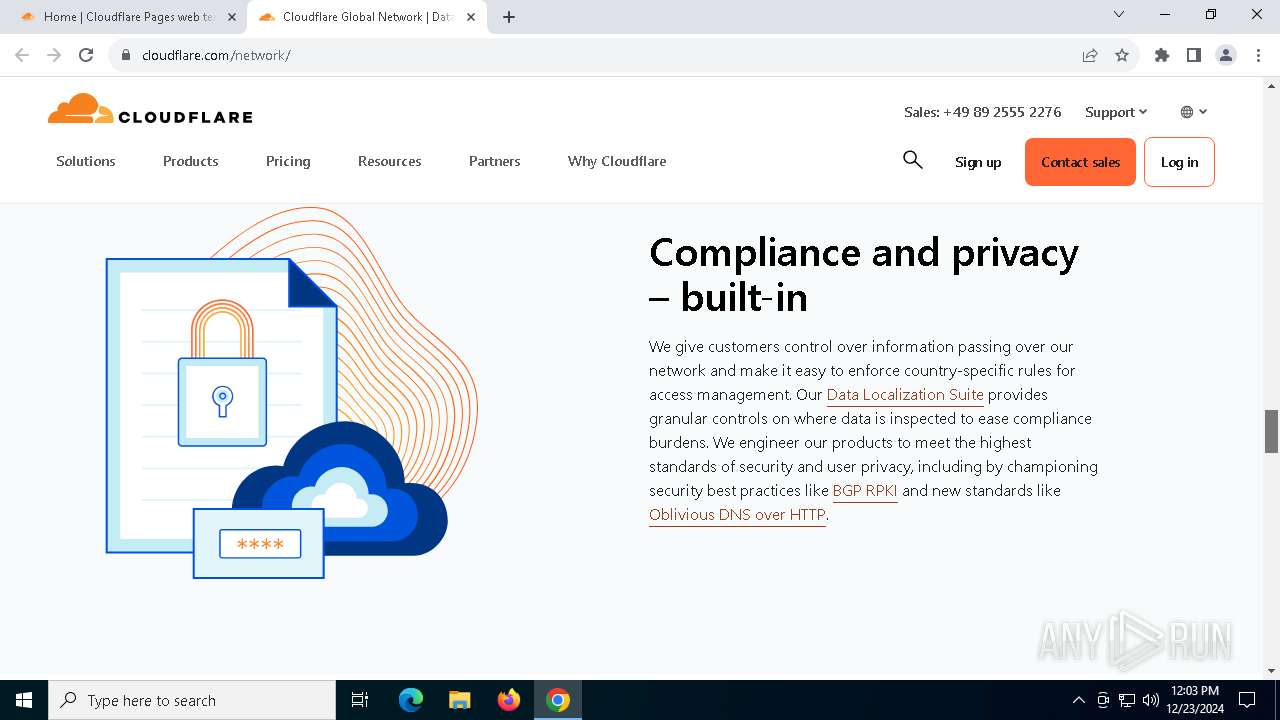
Task: Launch Microsoft Edge from taskbar
Action: [411, 700]
